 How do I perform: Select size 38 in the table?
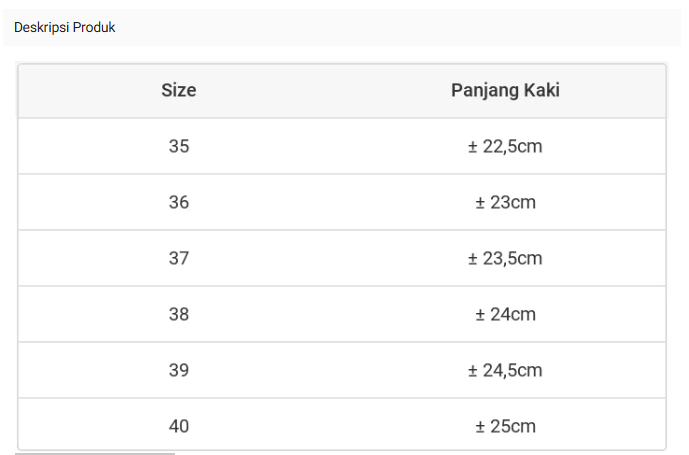pyautogui.click(x=179, y=315)
